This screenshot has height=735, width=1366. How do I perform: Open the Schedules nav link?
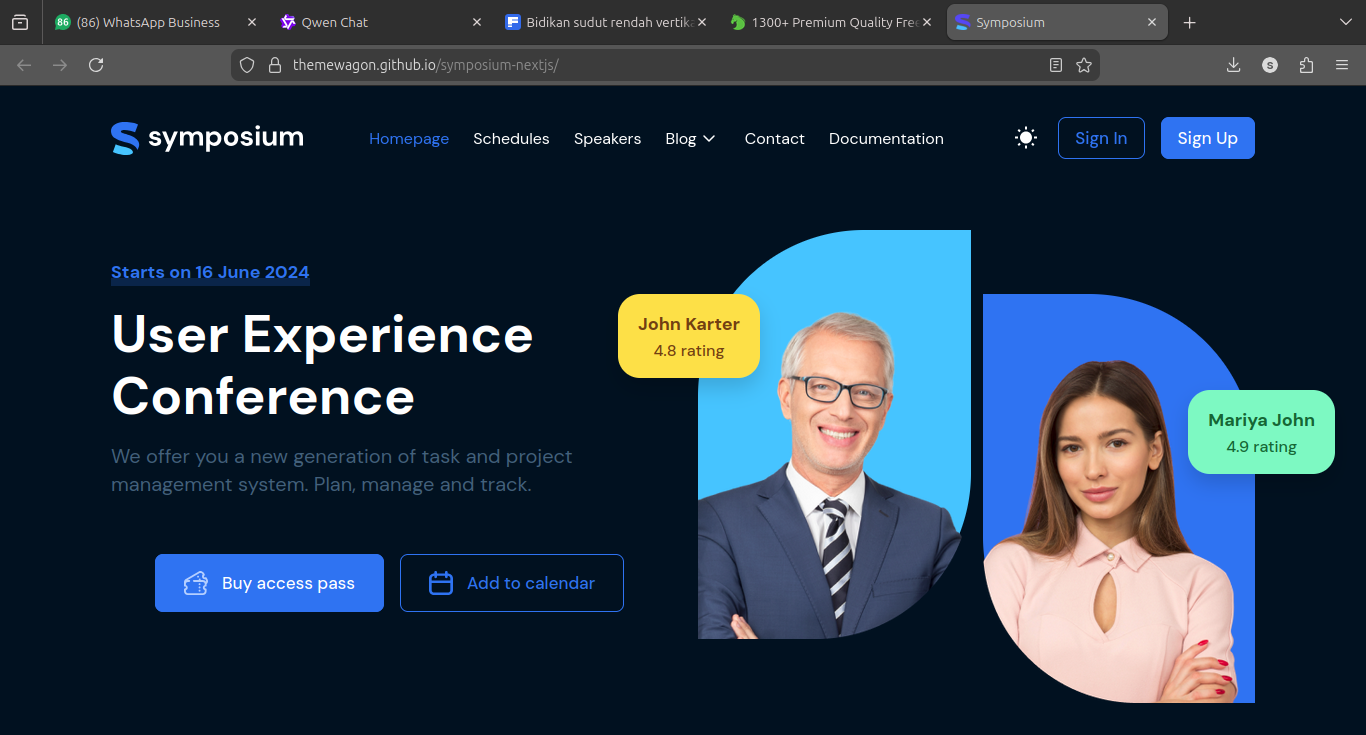click(511, 139)
